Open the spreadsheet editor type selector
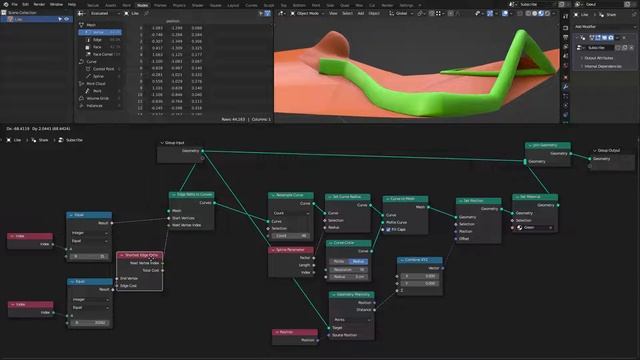 click(x=82, y=13)
